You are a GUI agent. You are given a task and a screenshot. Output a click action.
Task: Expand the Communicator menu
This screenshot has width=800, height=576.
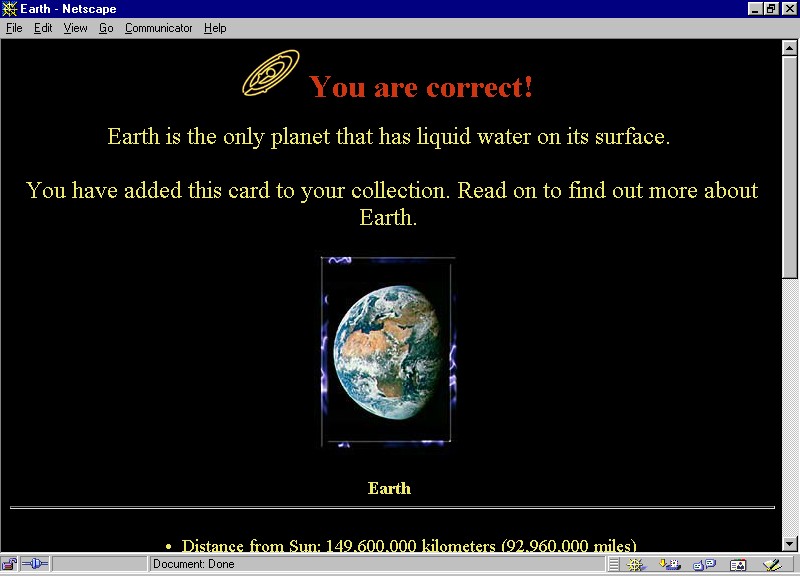158,28
